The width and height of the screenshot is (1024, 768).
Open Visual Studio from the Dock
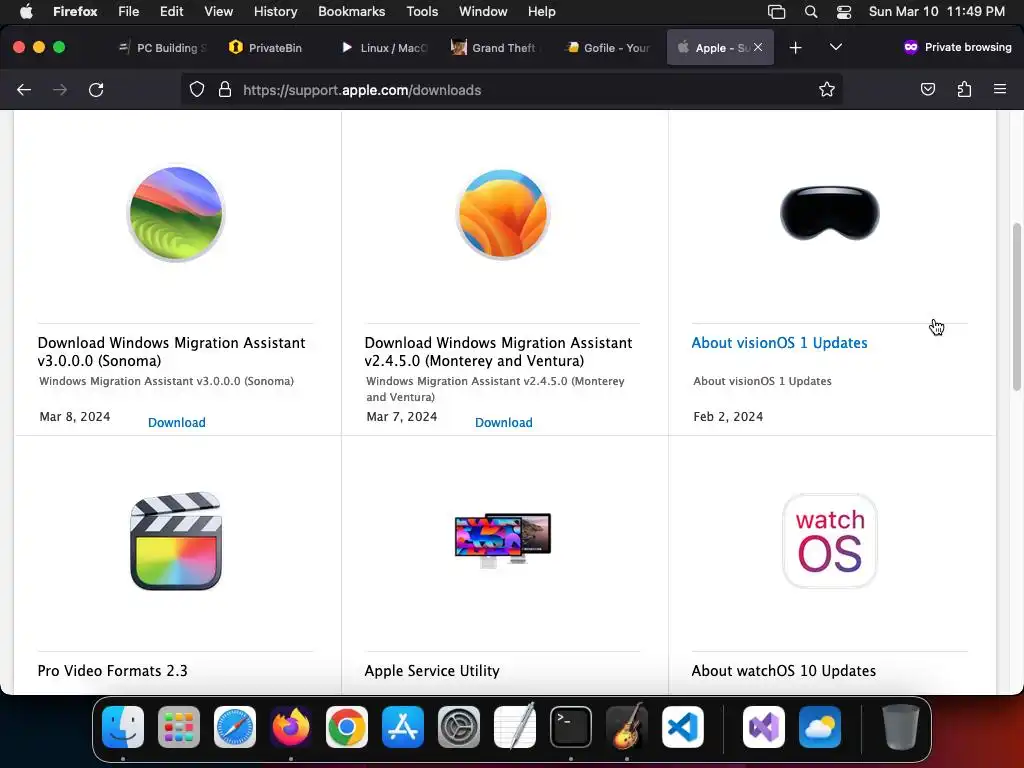763,727
